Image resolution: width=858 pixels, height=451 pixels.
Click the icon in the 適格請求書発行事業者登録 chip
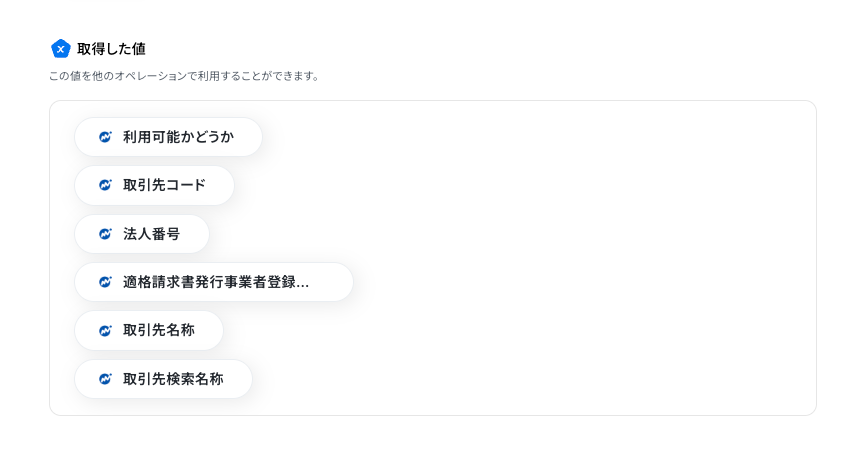pyautogui.click(x=105, y=282)
